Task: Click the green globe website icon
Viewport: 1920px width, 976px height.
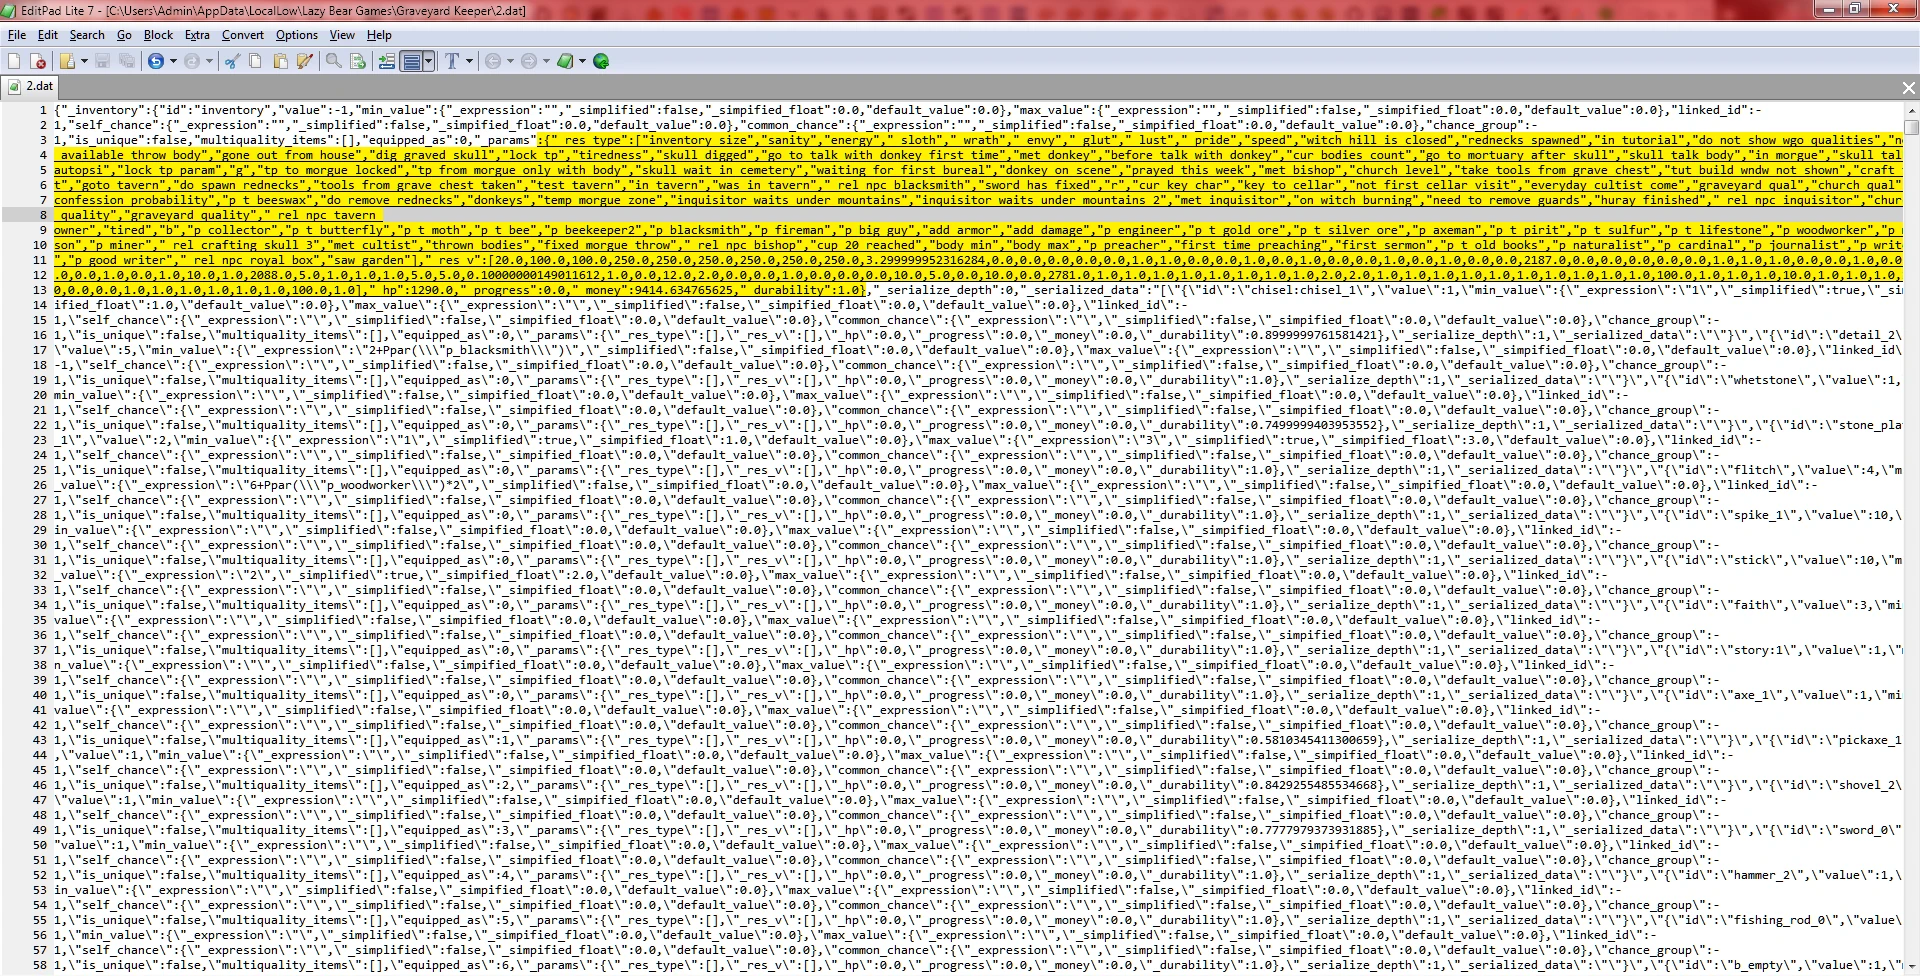Action: [x=601, y=61]
